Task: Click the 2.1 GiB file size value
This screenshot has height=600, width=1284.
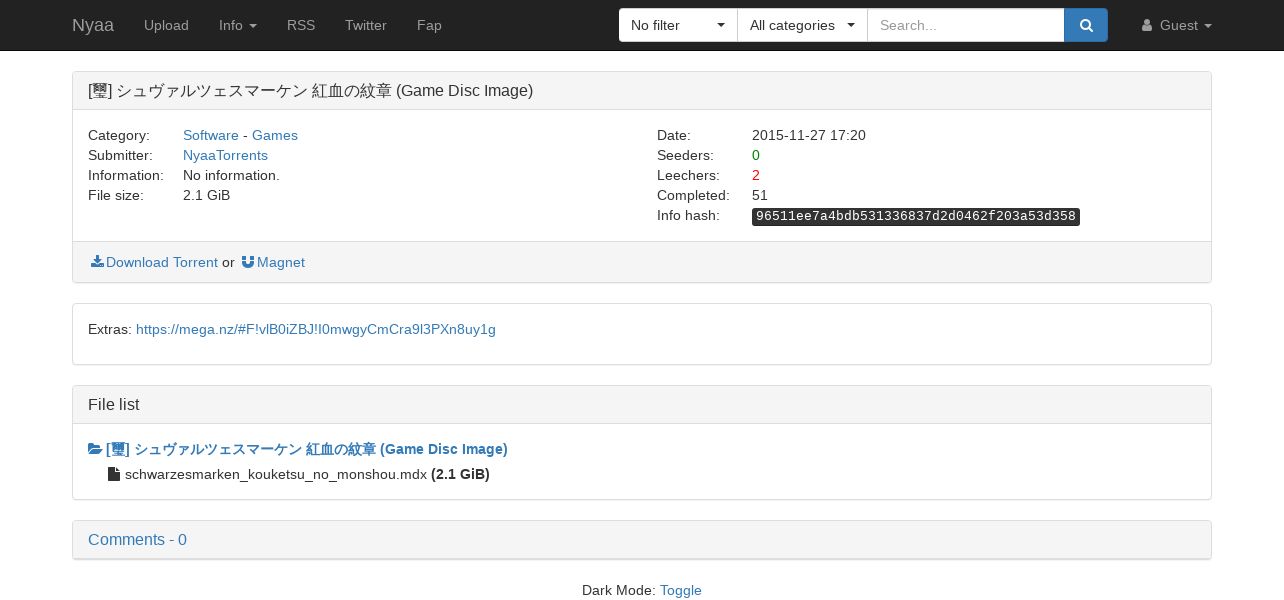Action: pos(207,195)
